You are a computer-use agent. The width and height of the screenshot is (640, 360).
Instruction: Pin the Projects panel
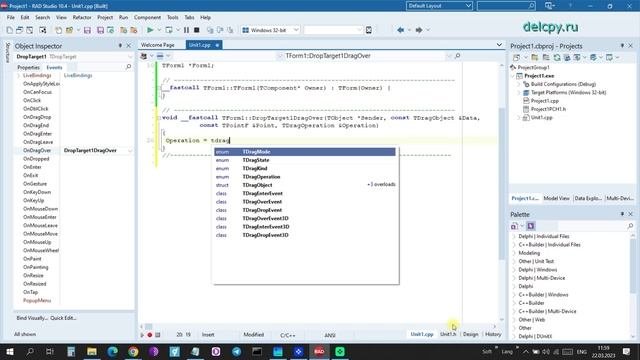[x=622, y=46]
